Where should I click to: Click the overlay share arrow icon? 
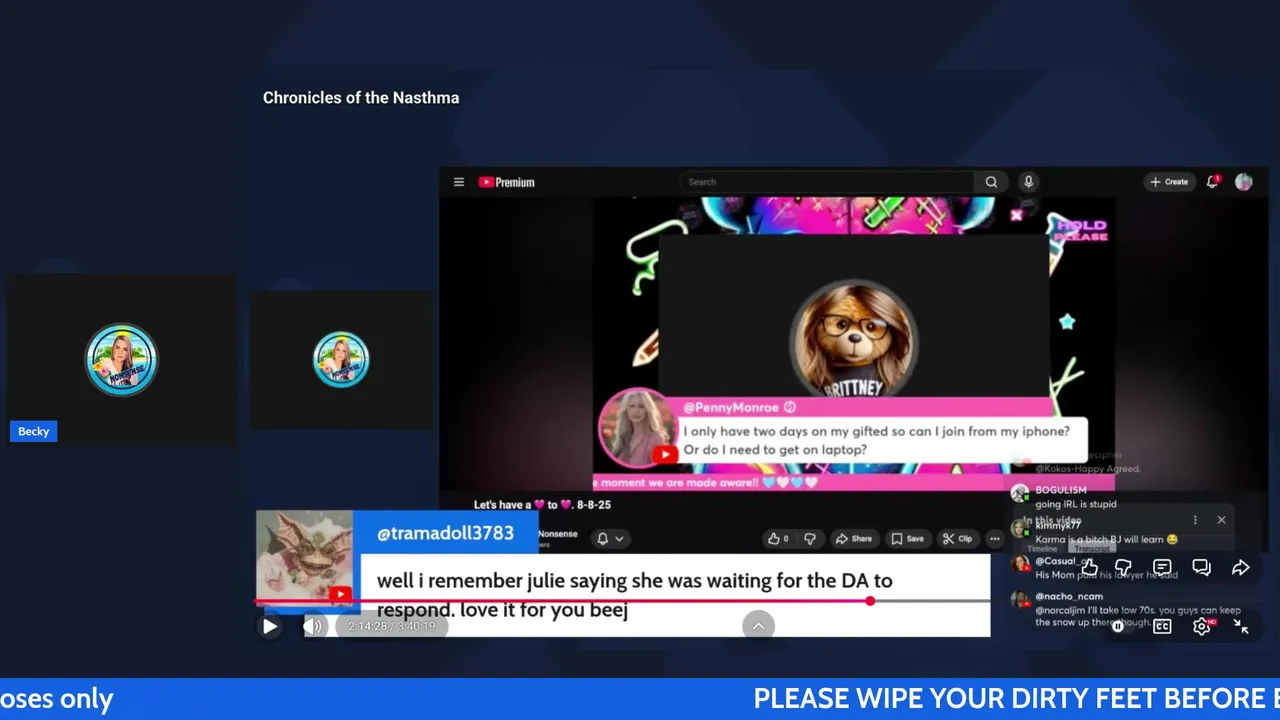click(1240, 568)
